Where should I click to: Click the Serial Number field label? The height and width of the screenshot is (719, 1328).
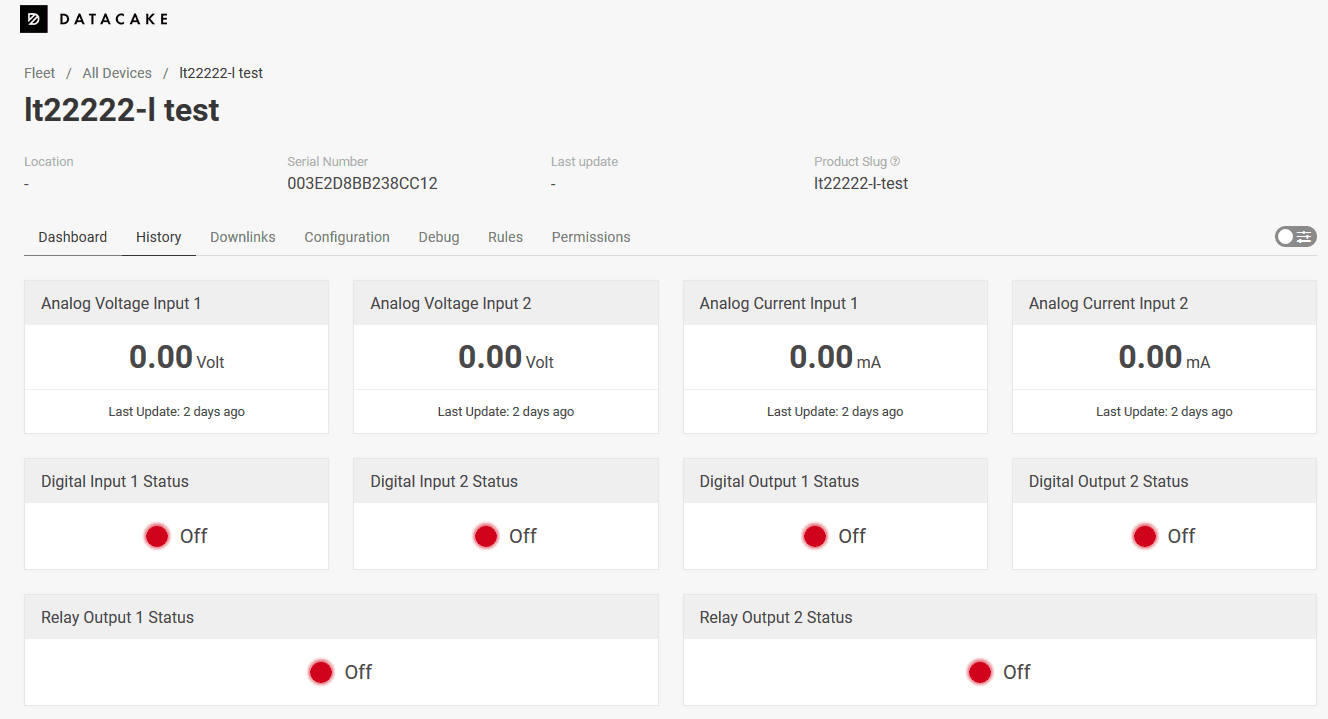coord(328,161)
